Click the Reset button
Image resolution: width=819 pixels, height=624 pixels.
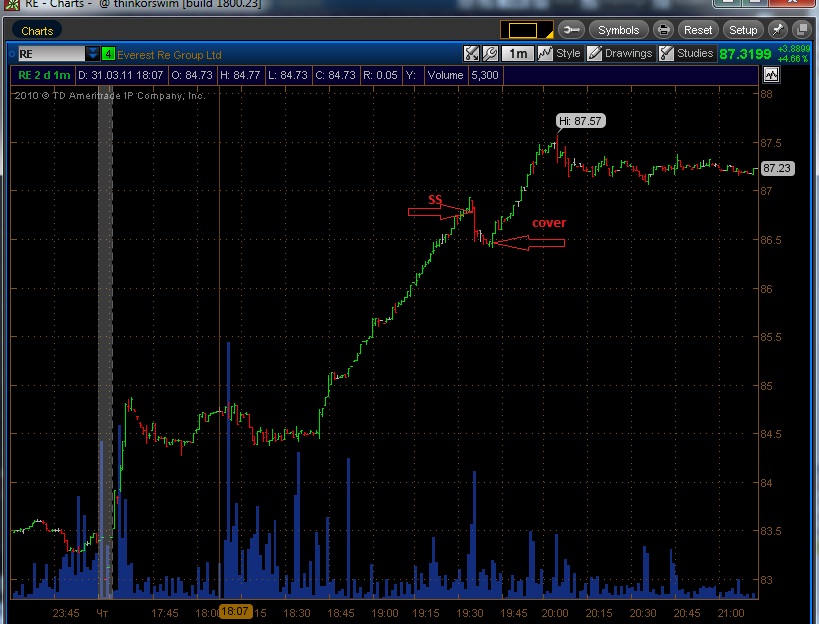coord(698,30)
